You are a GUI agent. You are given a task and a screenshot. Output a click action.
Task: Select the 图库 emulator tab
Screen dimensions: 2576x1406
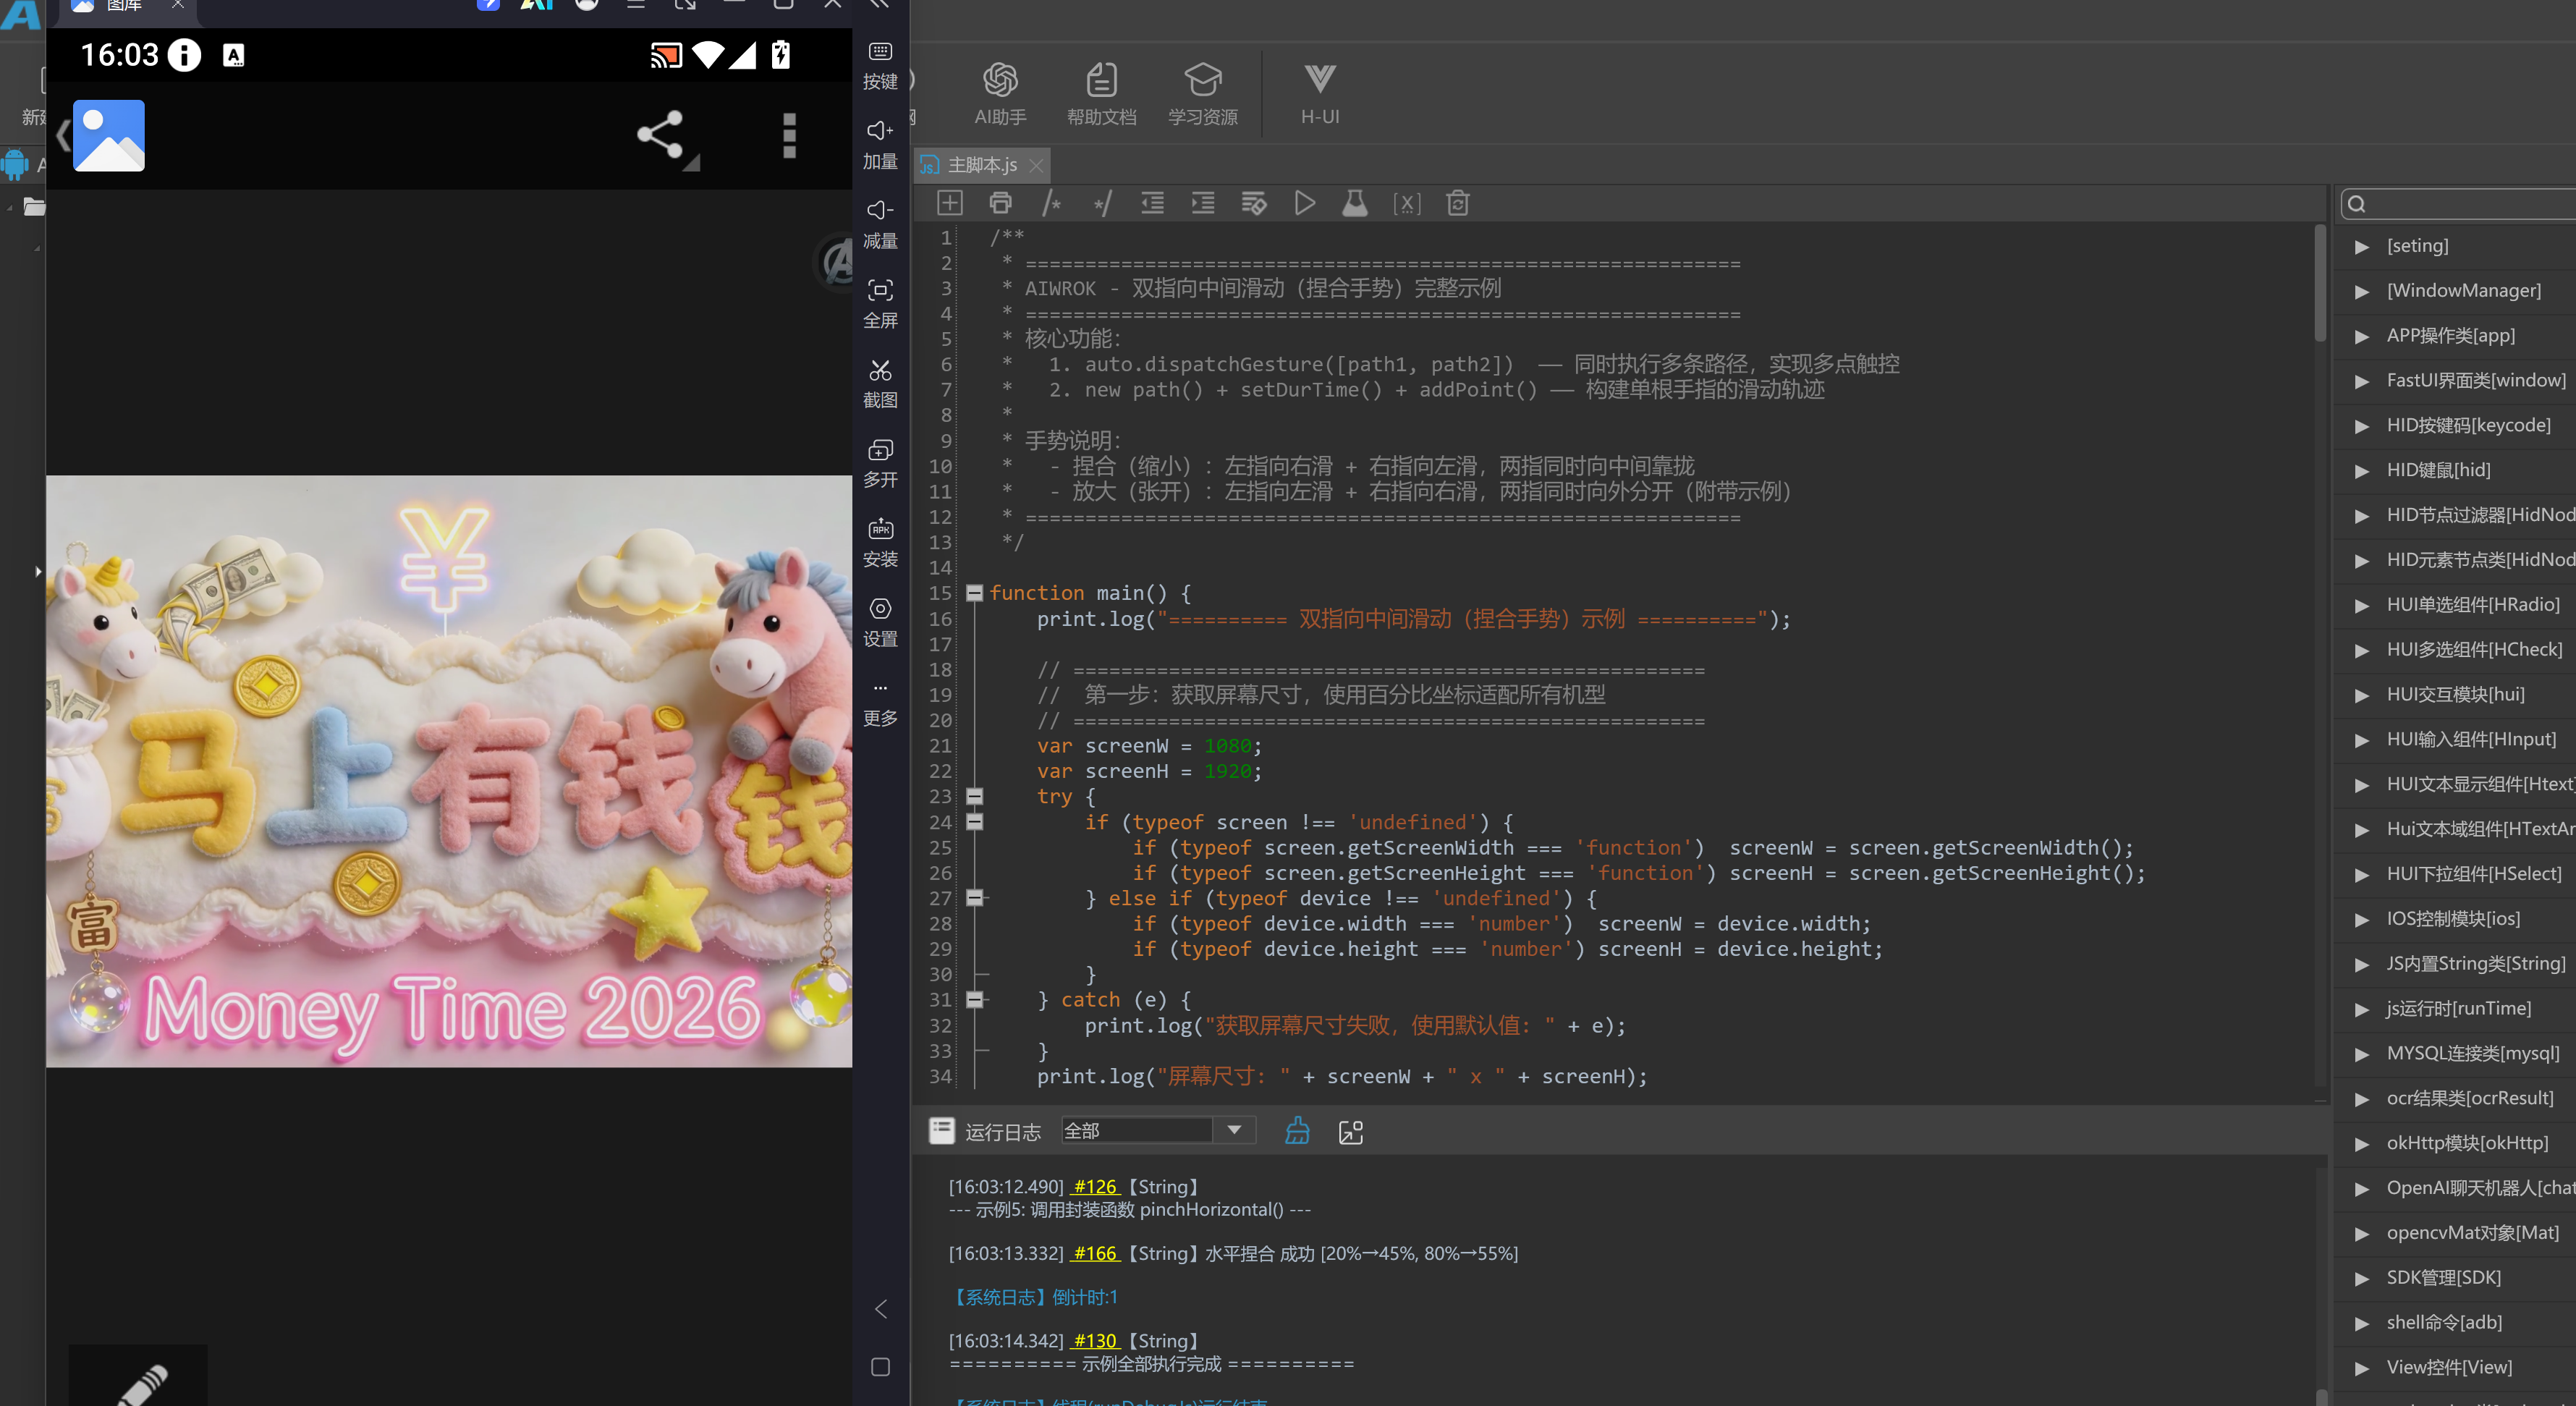124,6
